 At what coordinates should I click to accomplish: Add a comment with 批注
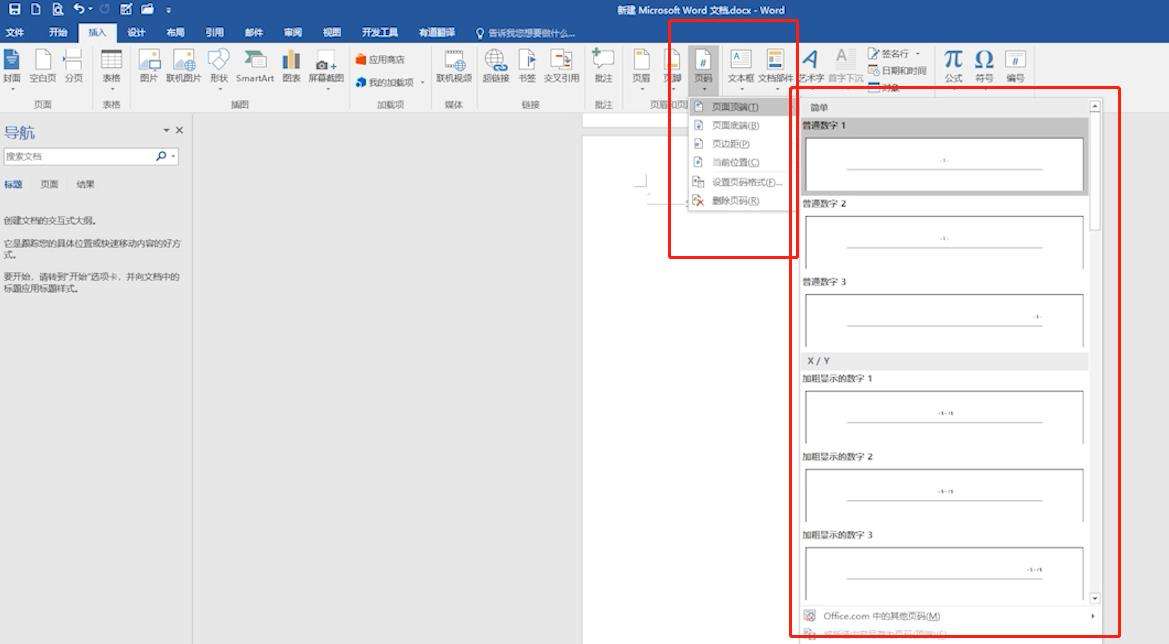tap(603, 67)
